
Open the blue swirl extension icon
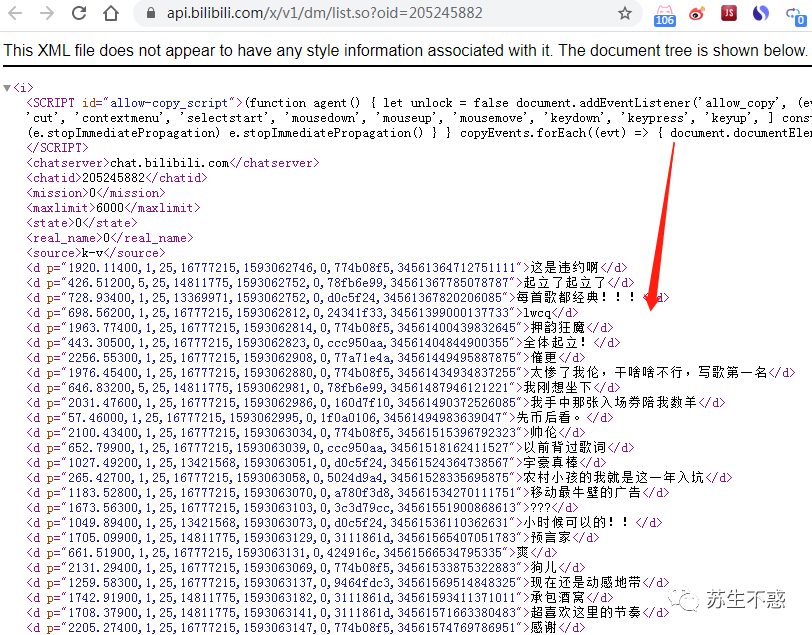(760, 13)
